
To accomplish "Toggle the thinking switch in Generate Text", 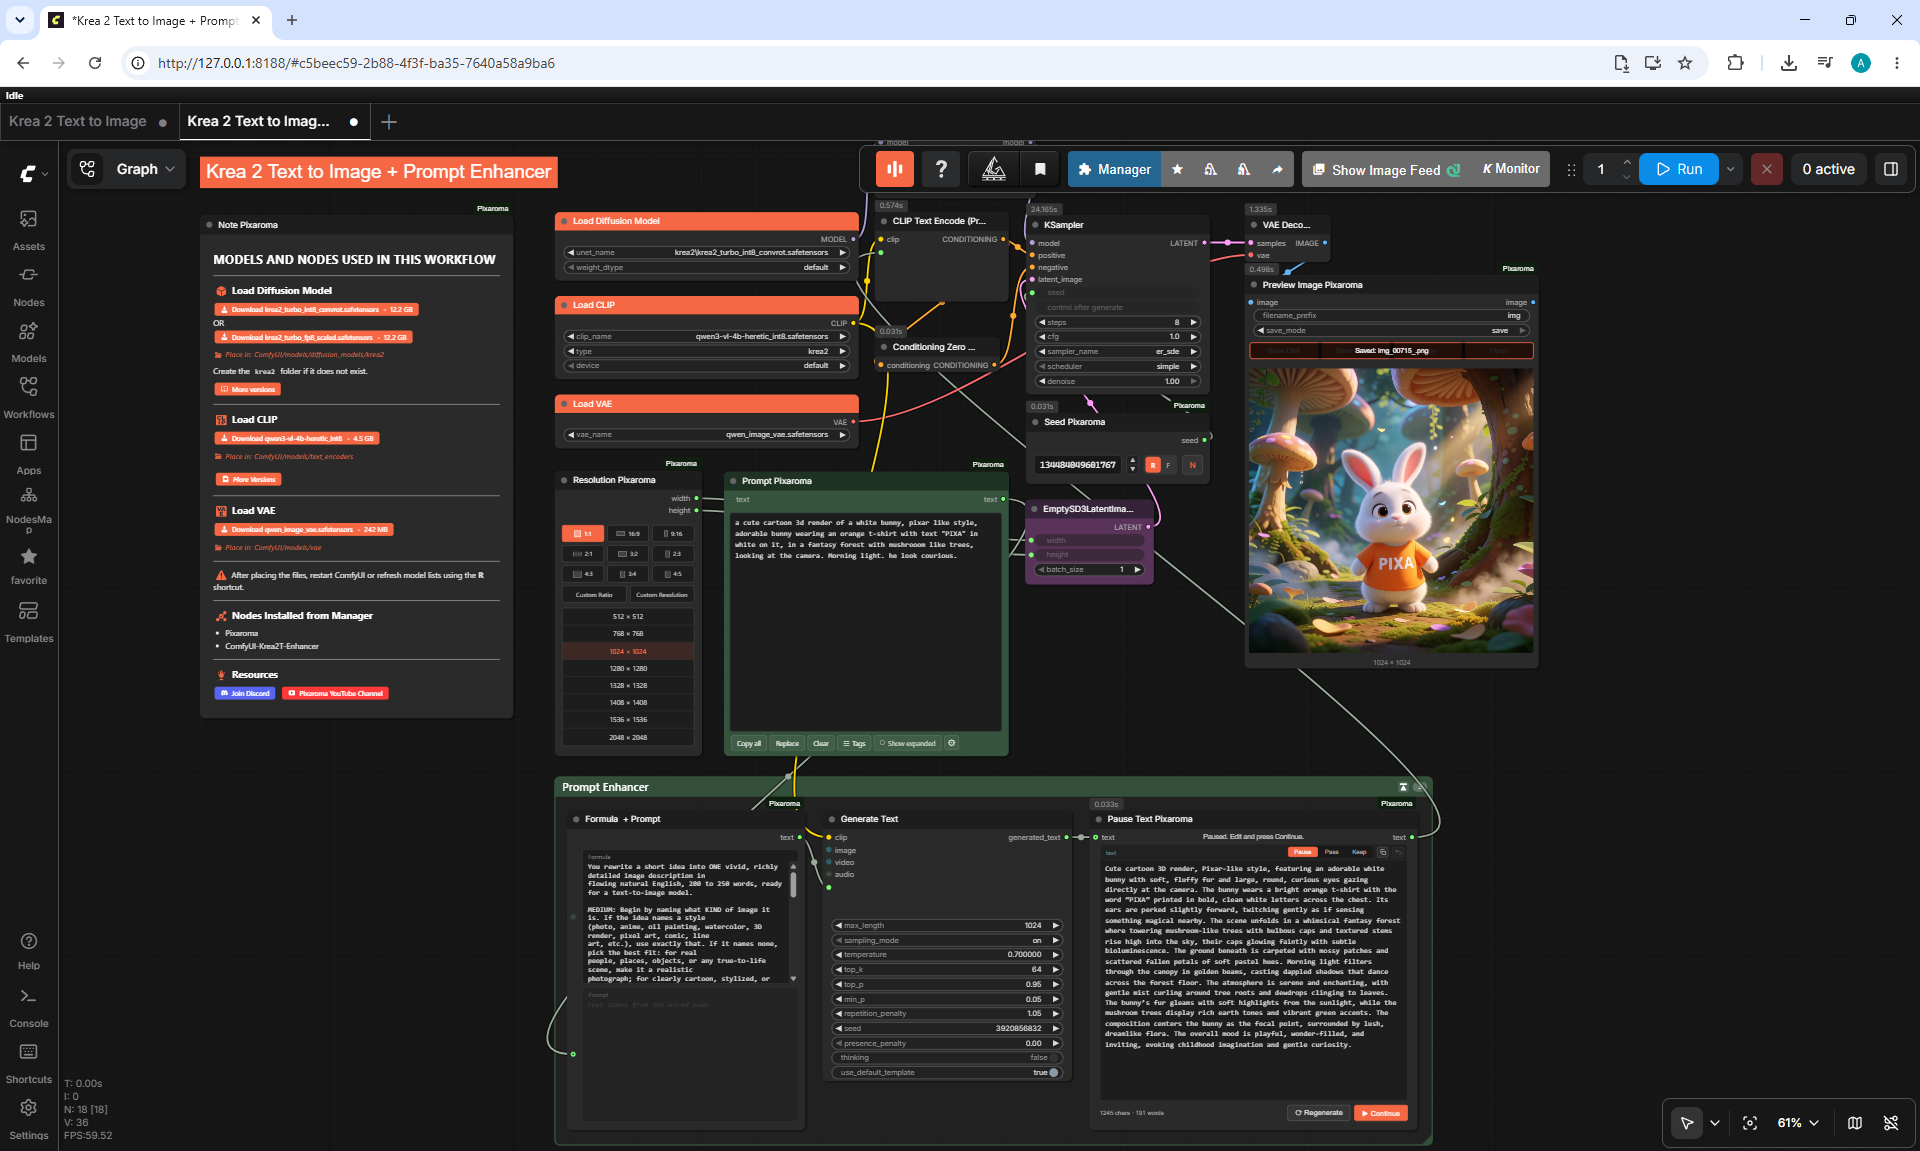I will 946,1058.
